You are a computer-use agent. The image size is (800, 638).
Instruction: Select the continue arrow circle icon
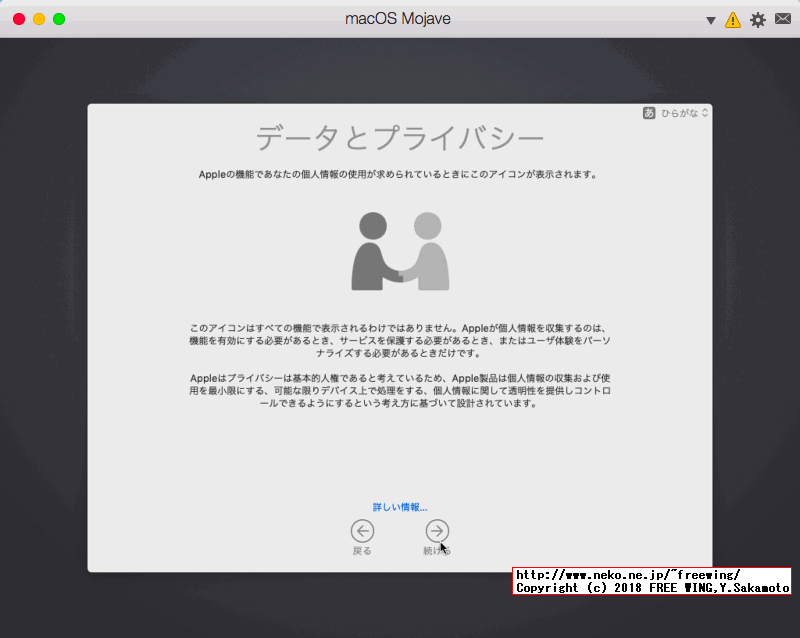tap(437, 531)
